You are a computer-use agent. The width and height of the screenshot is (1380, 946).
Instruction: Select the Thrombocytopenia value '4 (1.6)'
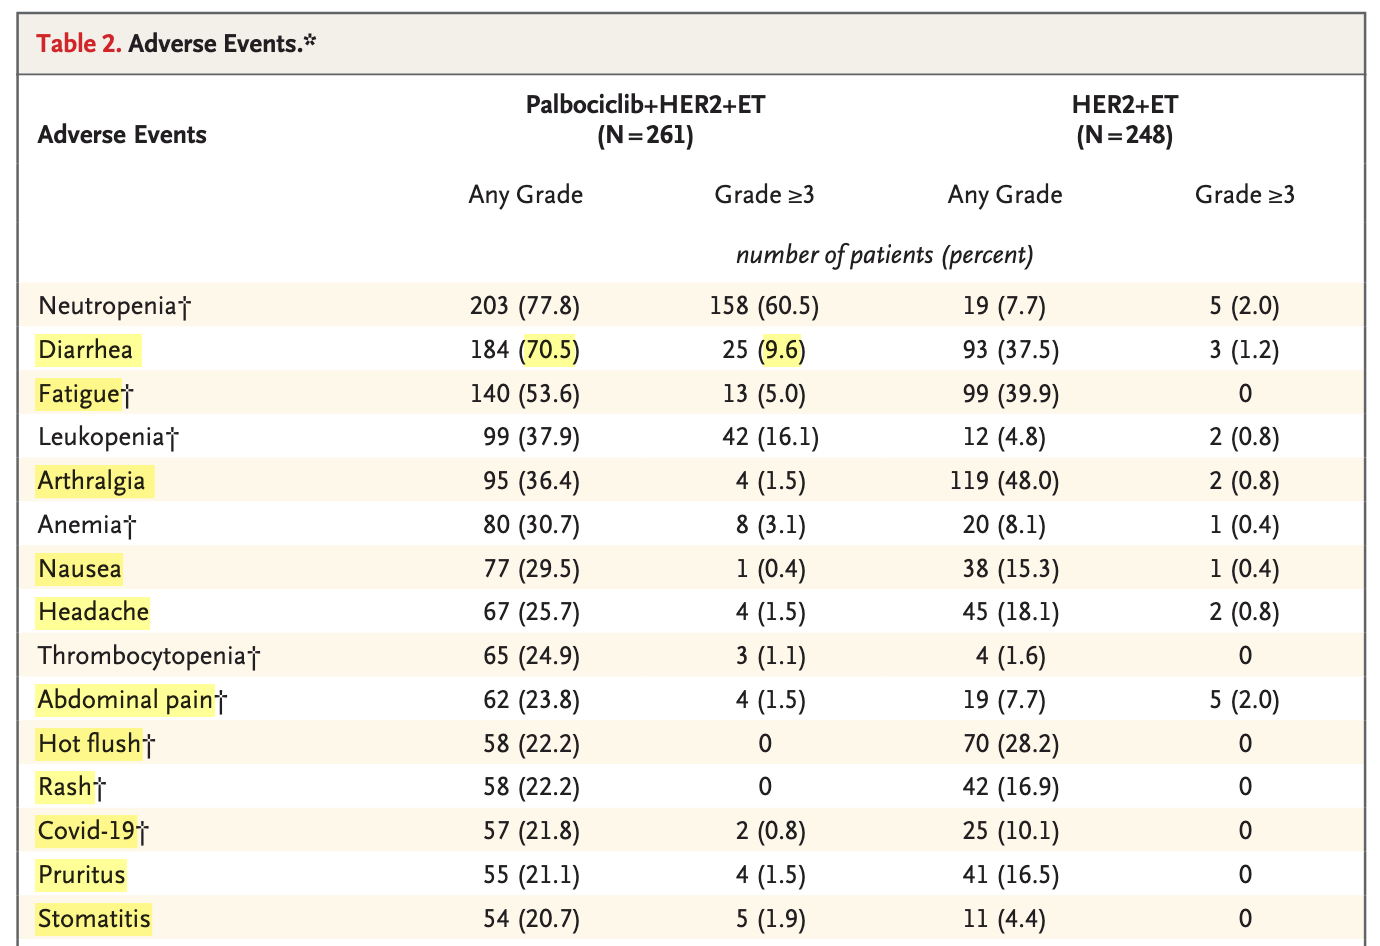coord(1011,656)
